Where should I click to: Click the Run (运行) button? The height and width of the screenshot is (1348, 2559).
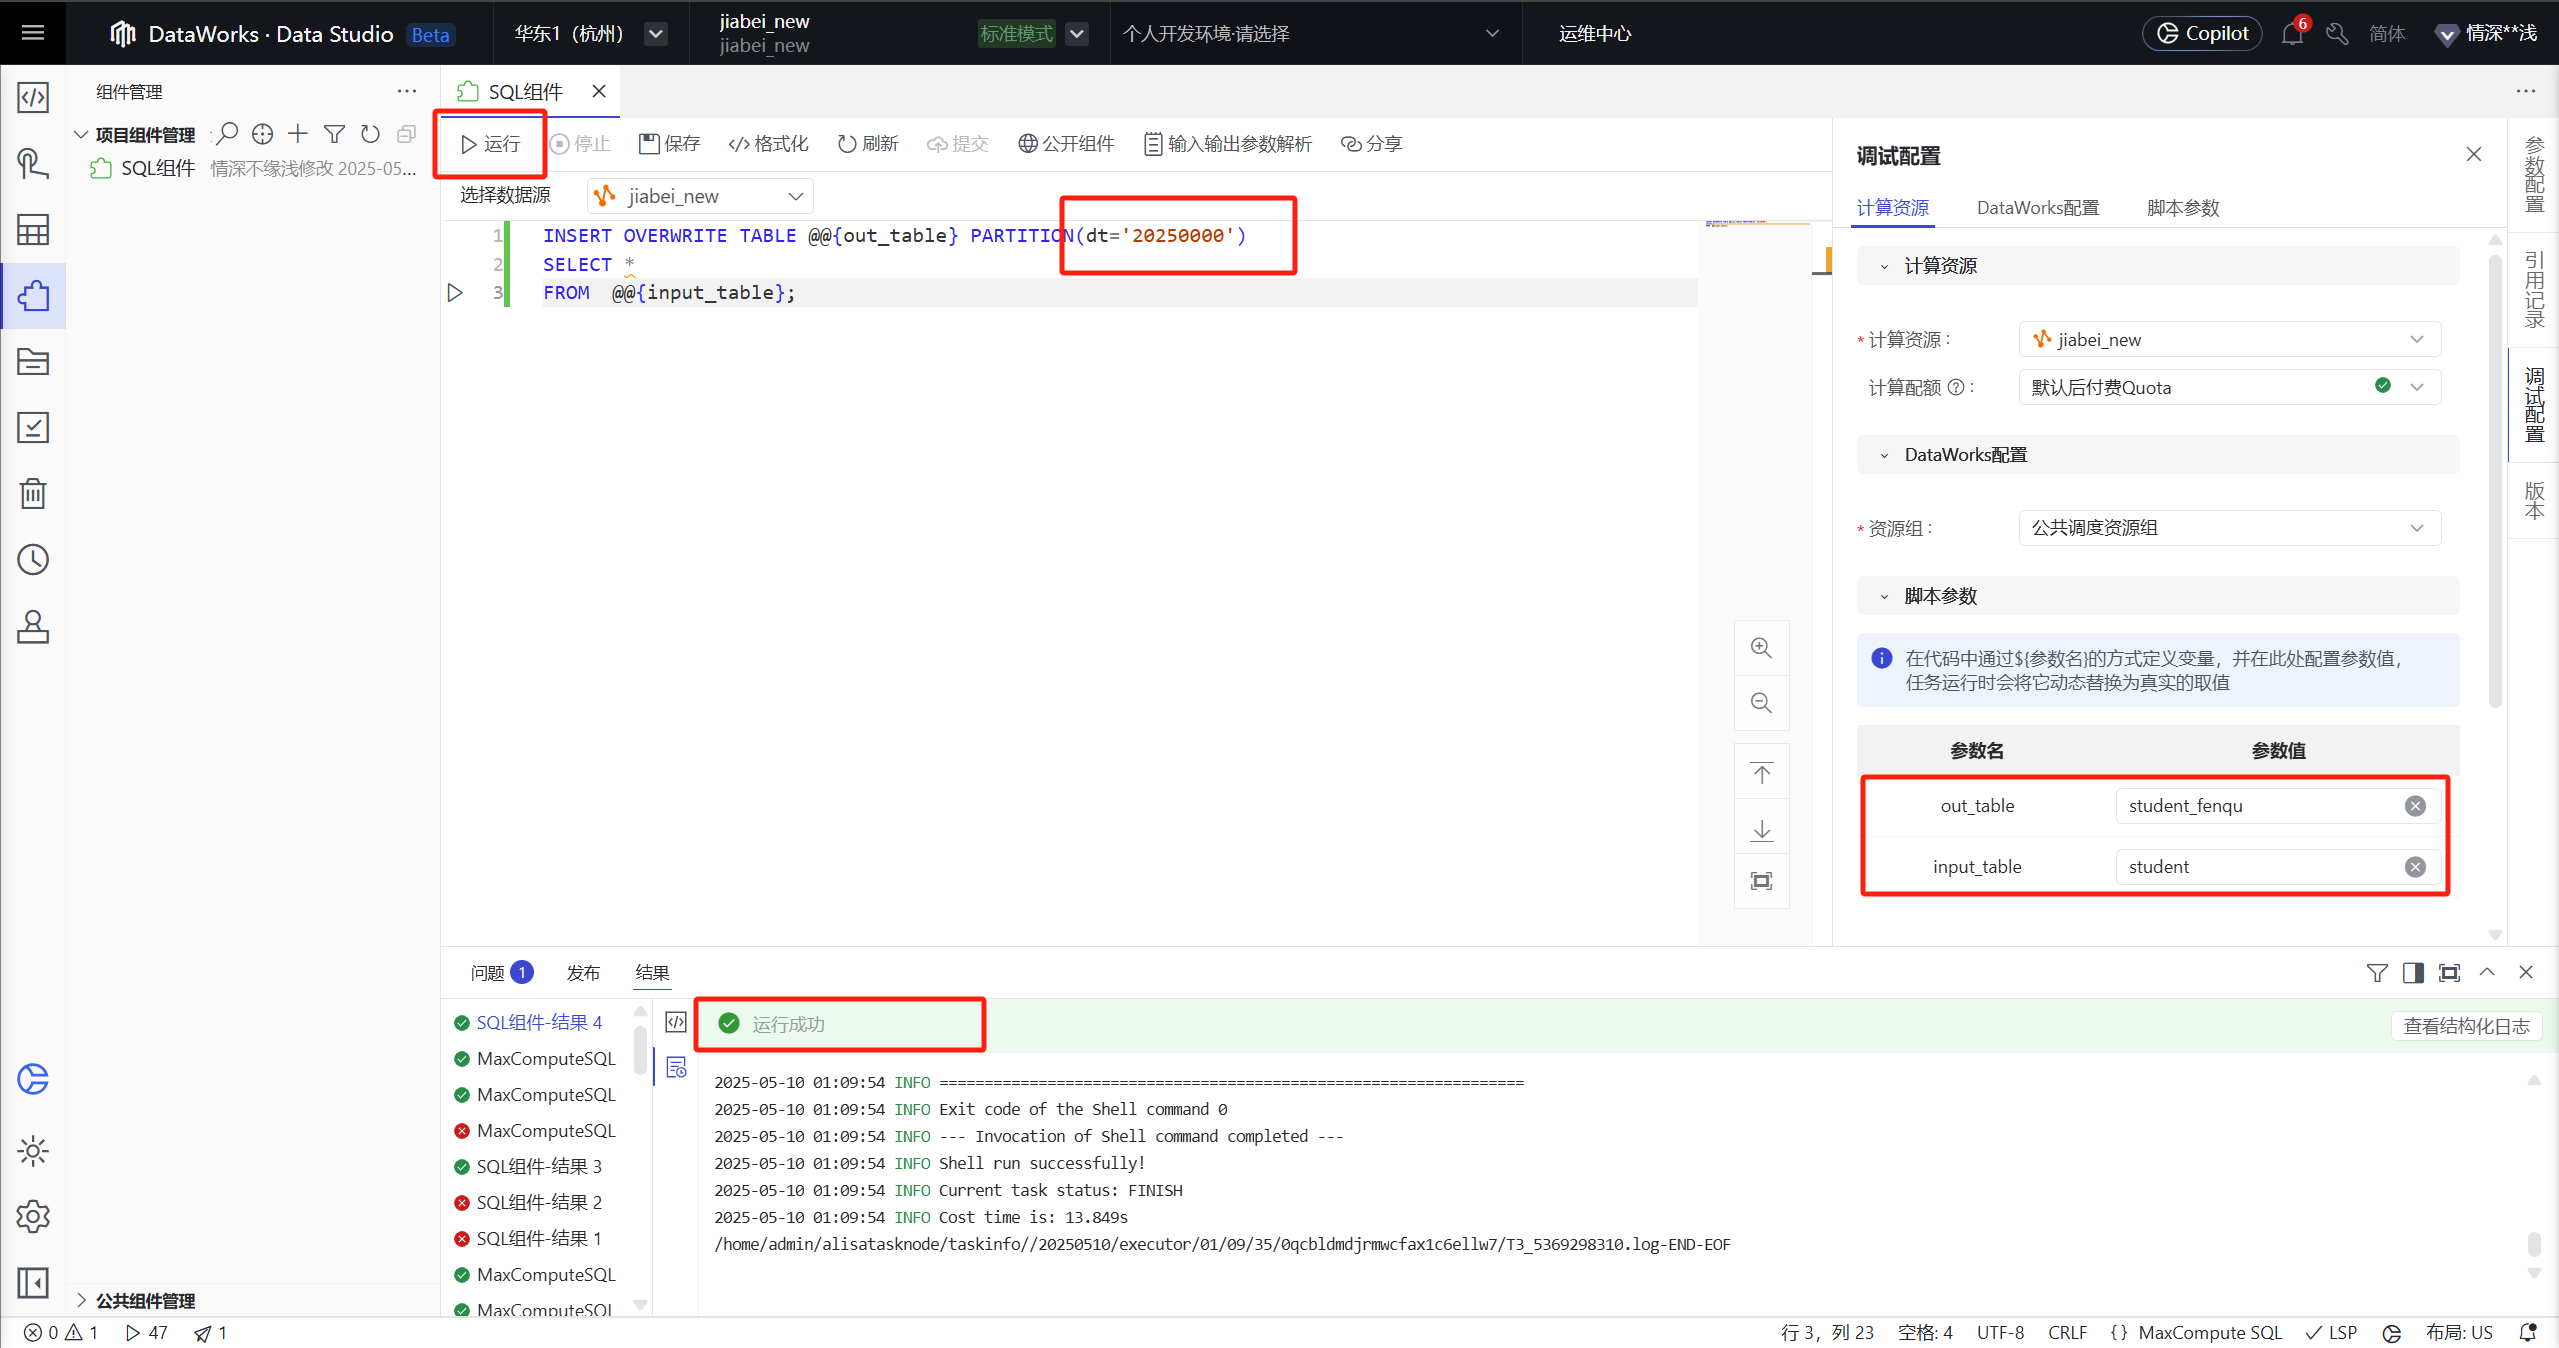tap(490, 144)
